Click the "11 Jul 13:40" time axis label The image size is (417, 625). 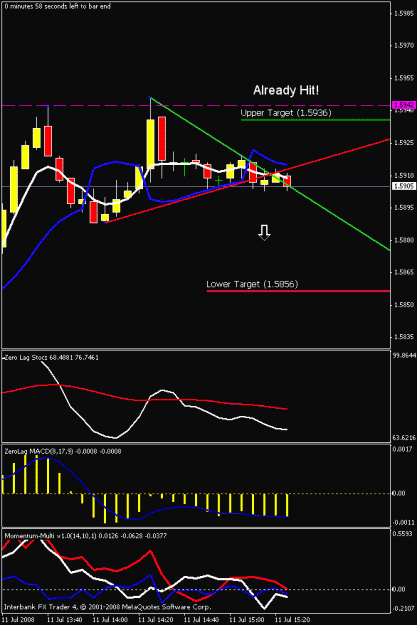click(x=65, y=620)
